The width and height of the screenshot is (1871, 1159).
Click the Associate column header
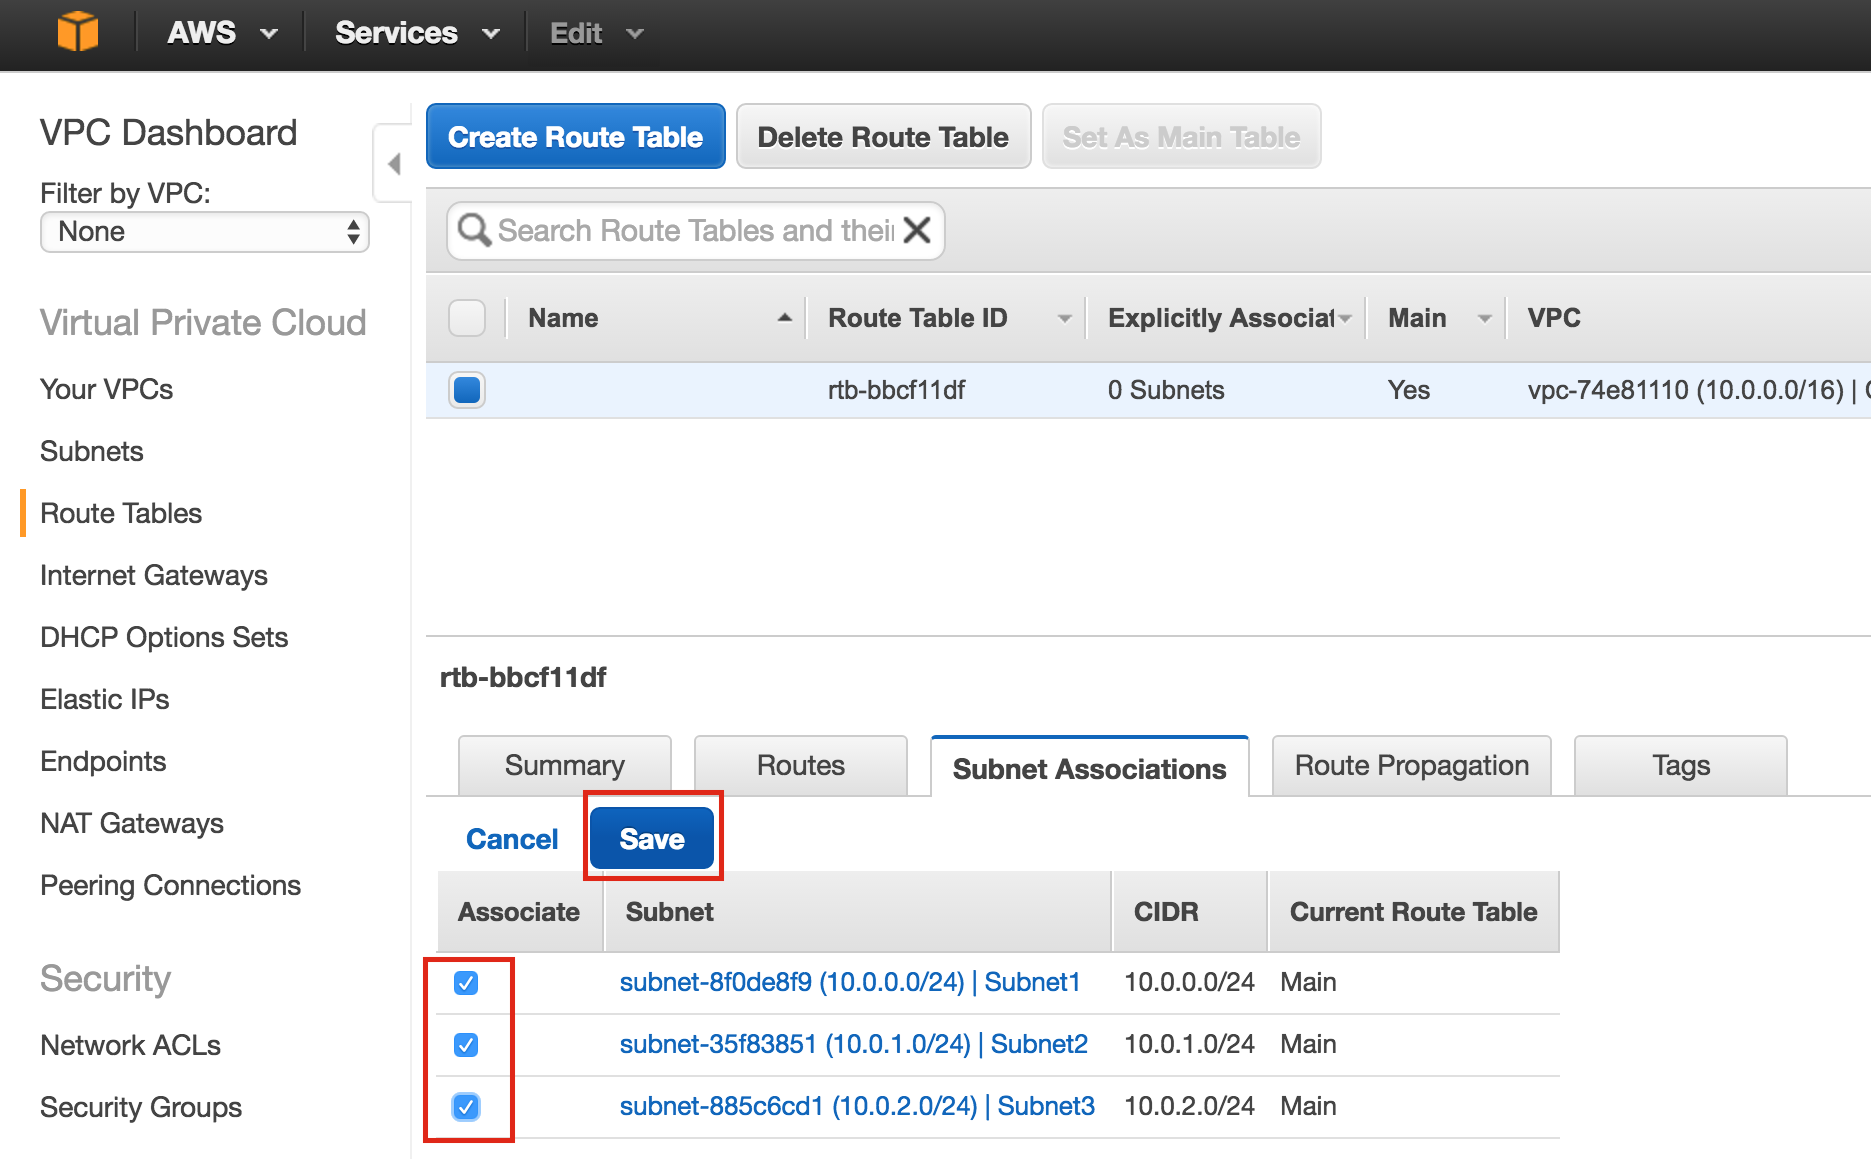coord(519,912)
